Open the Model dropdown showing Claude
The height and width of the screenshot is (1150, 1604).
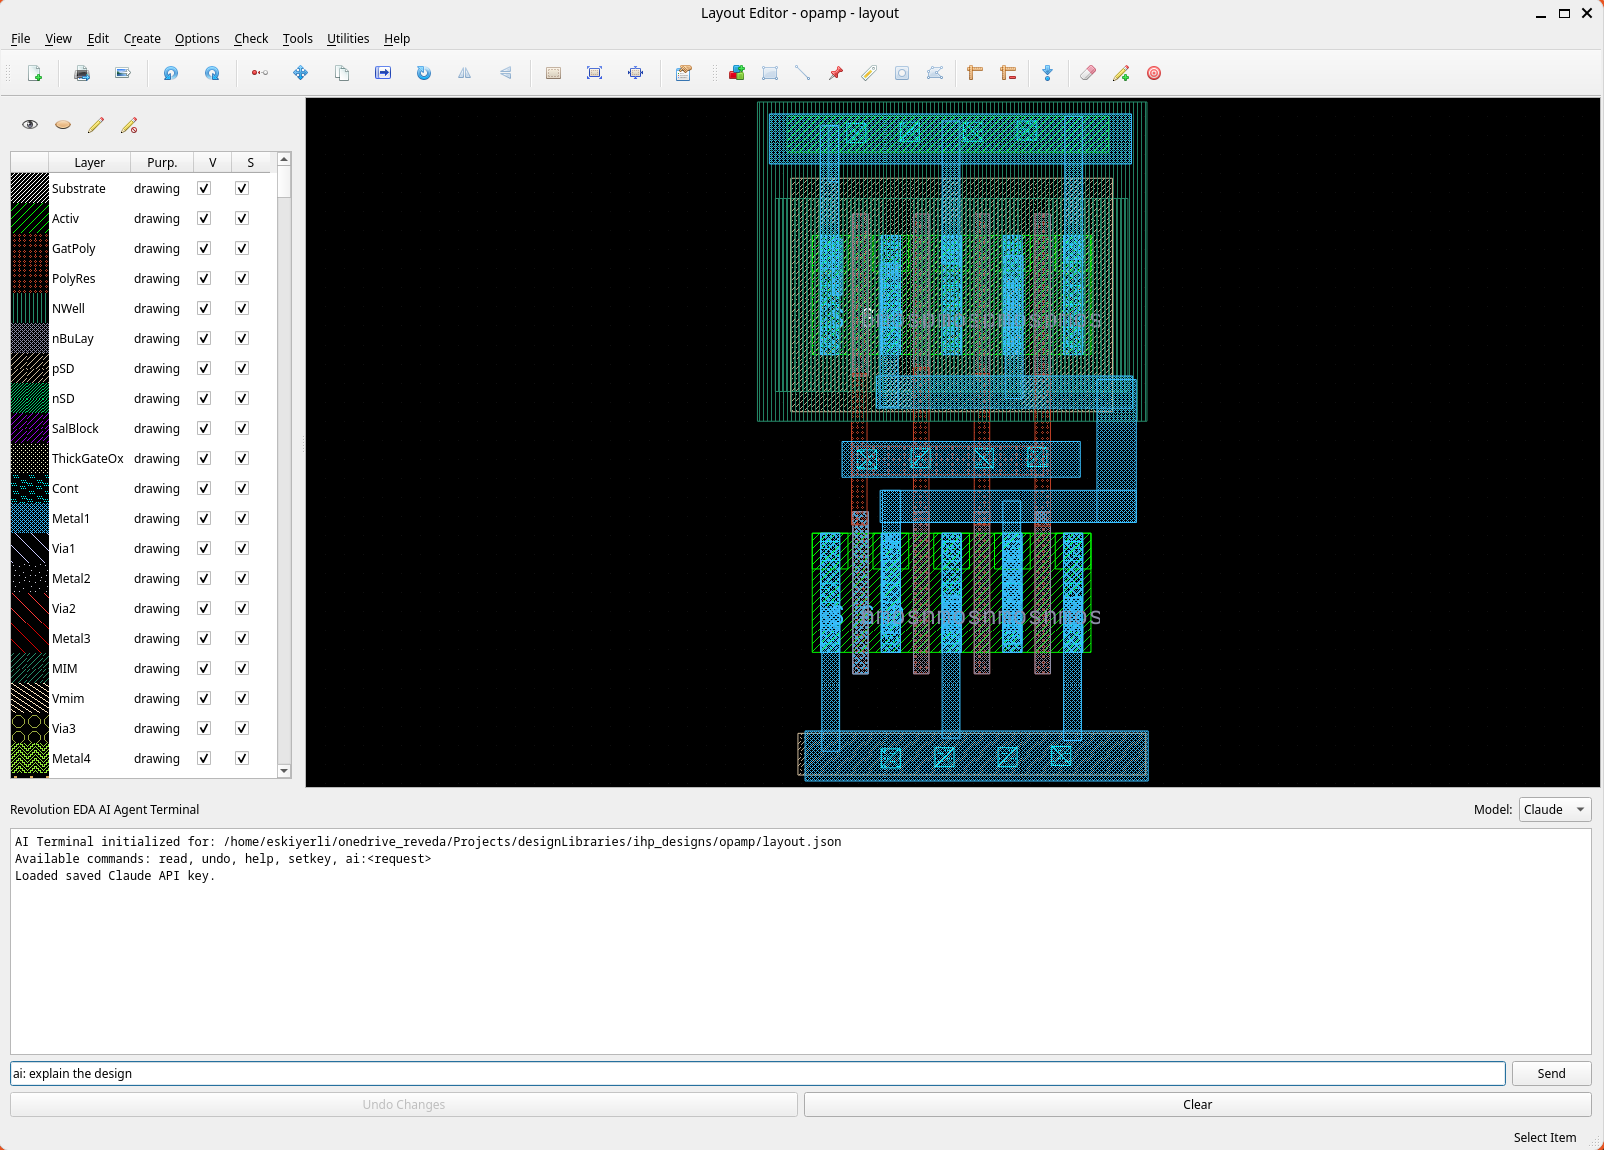pos(1554,809)
